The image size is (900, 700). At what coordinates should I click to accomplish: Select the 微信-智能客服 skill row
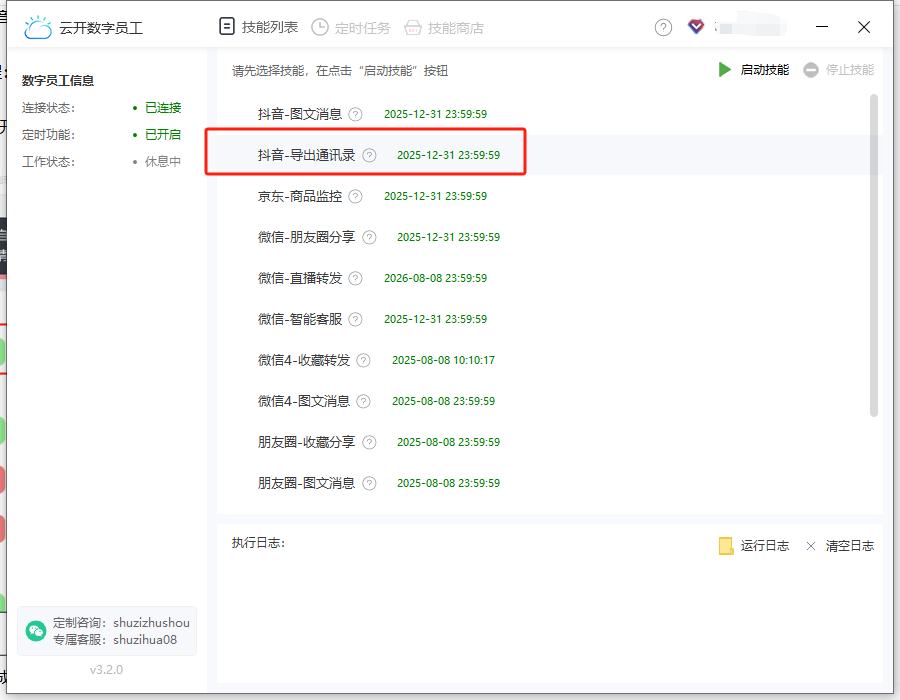[300, 319]
